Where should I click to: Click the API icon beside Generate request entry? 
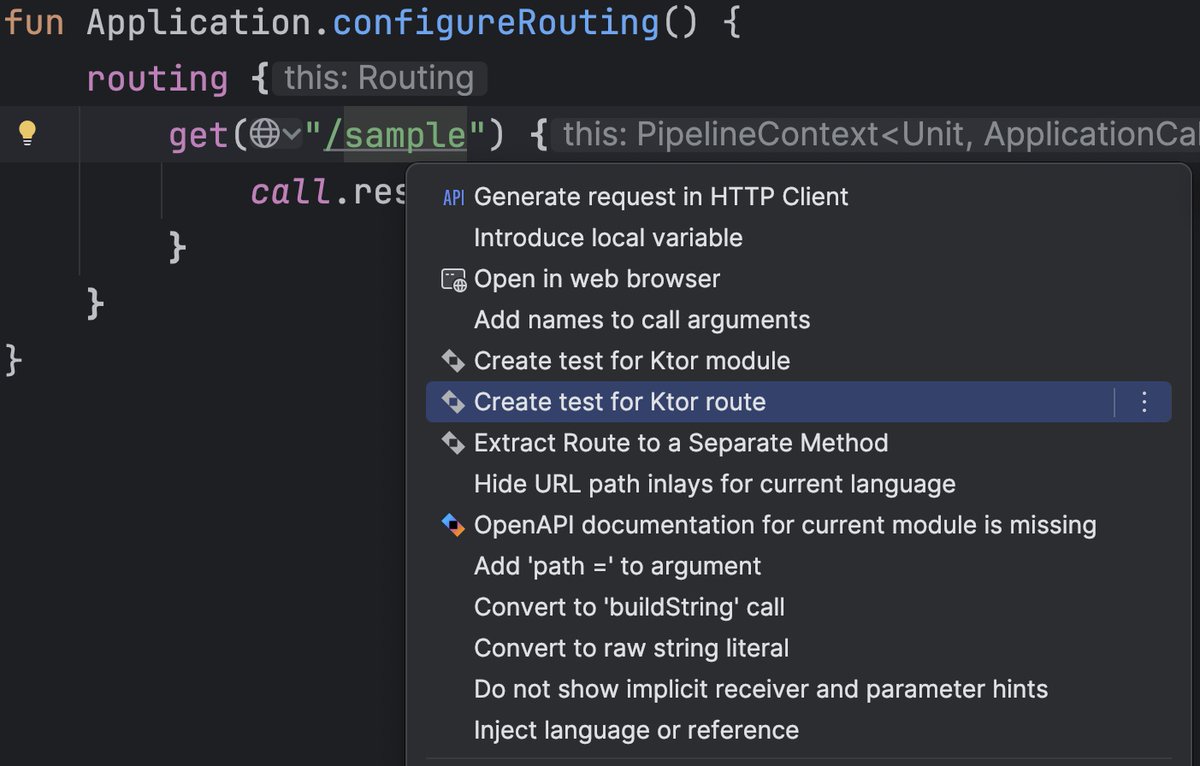tap(453, 197)
